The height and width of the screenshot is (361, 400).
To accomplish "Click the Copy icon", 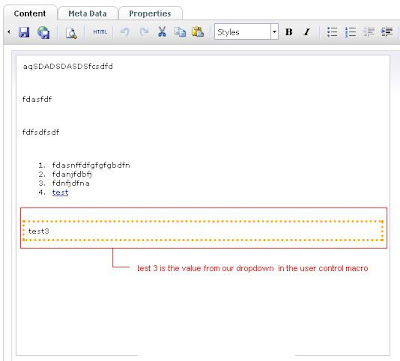I will [x=180, y=32].
